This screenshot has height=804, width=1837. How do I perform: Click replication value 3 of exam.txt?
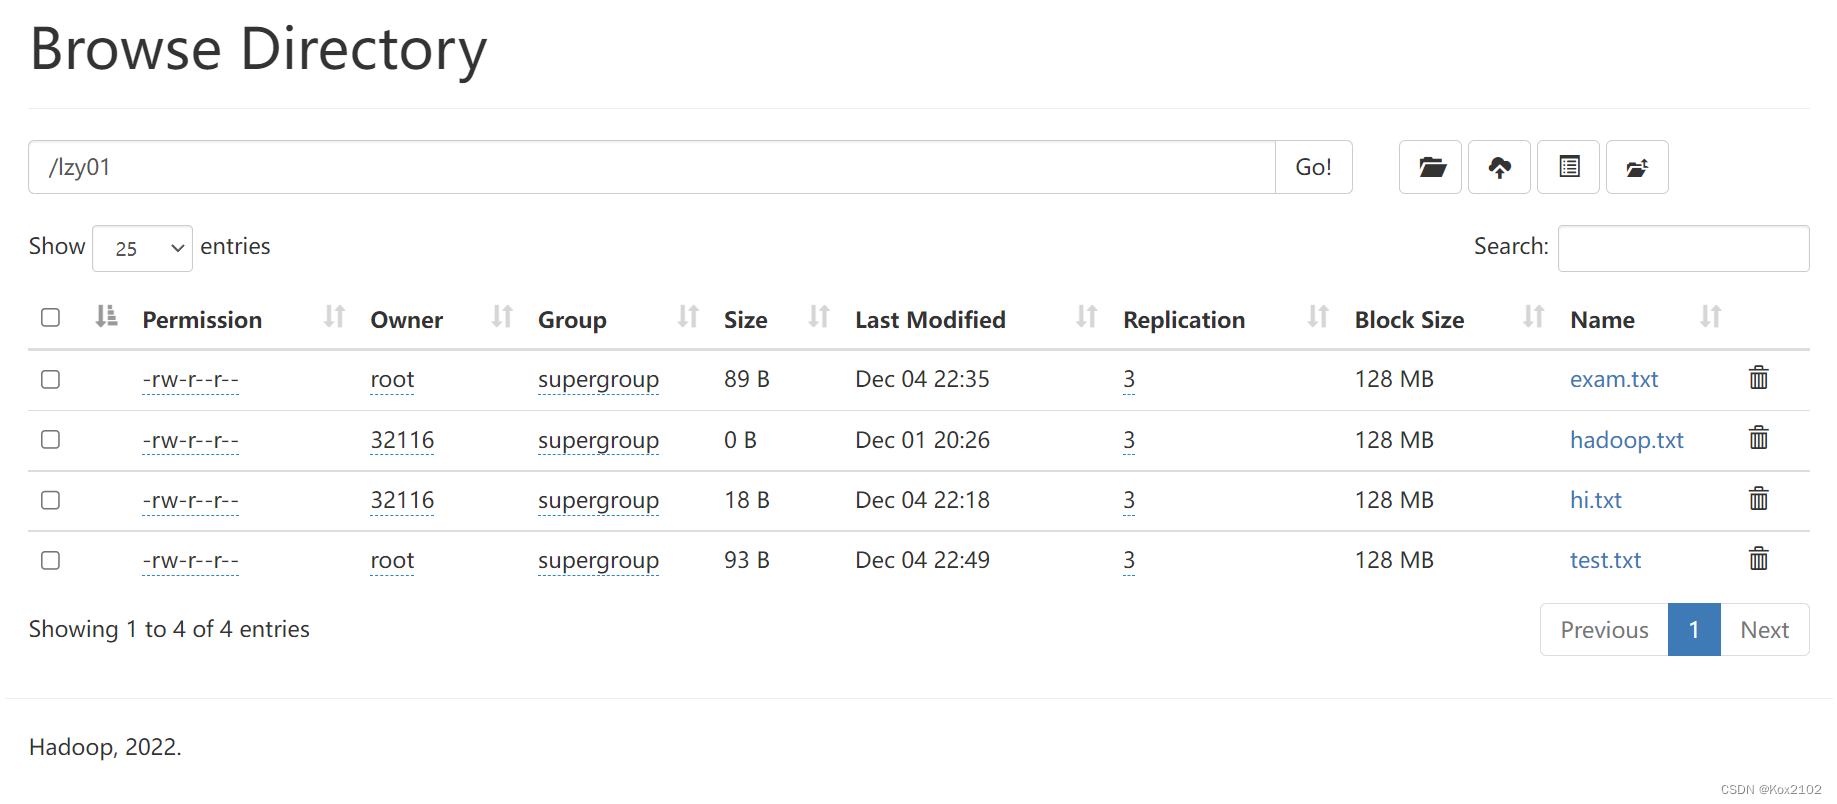pos(1129,380)
